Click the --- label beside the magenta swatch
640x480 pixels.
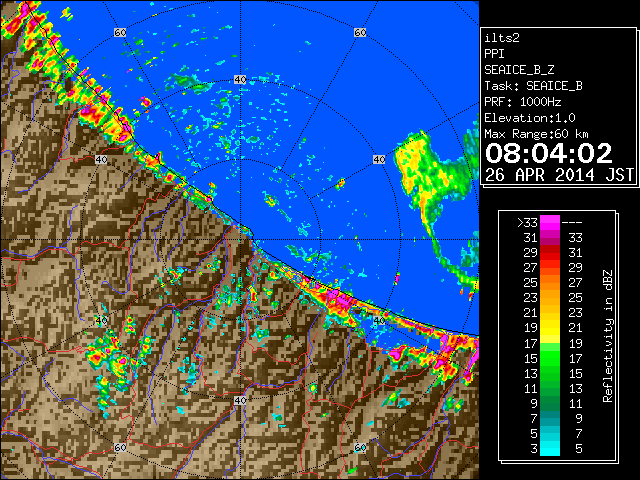pos(572,223)
